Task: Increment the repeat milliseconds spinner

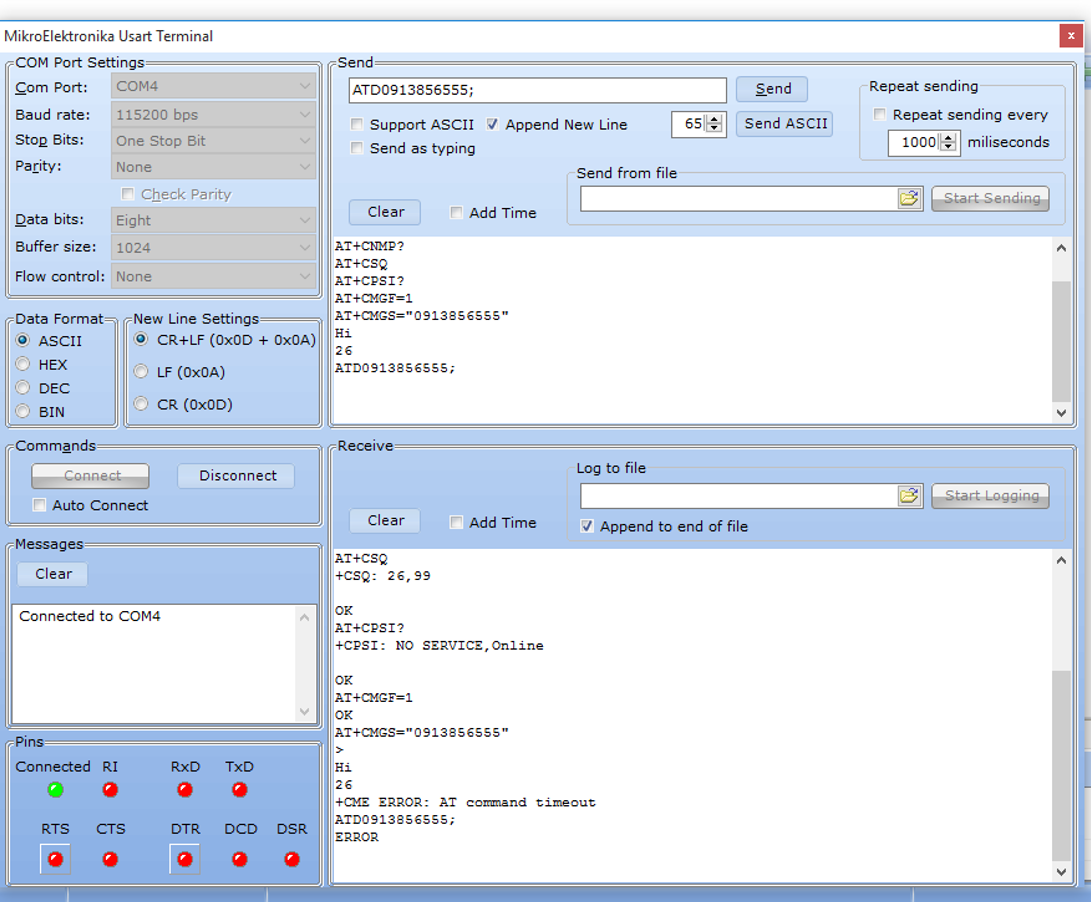Action: (x=949, y=138)
